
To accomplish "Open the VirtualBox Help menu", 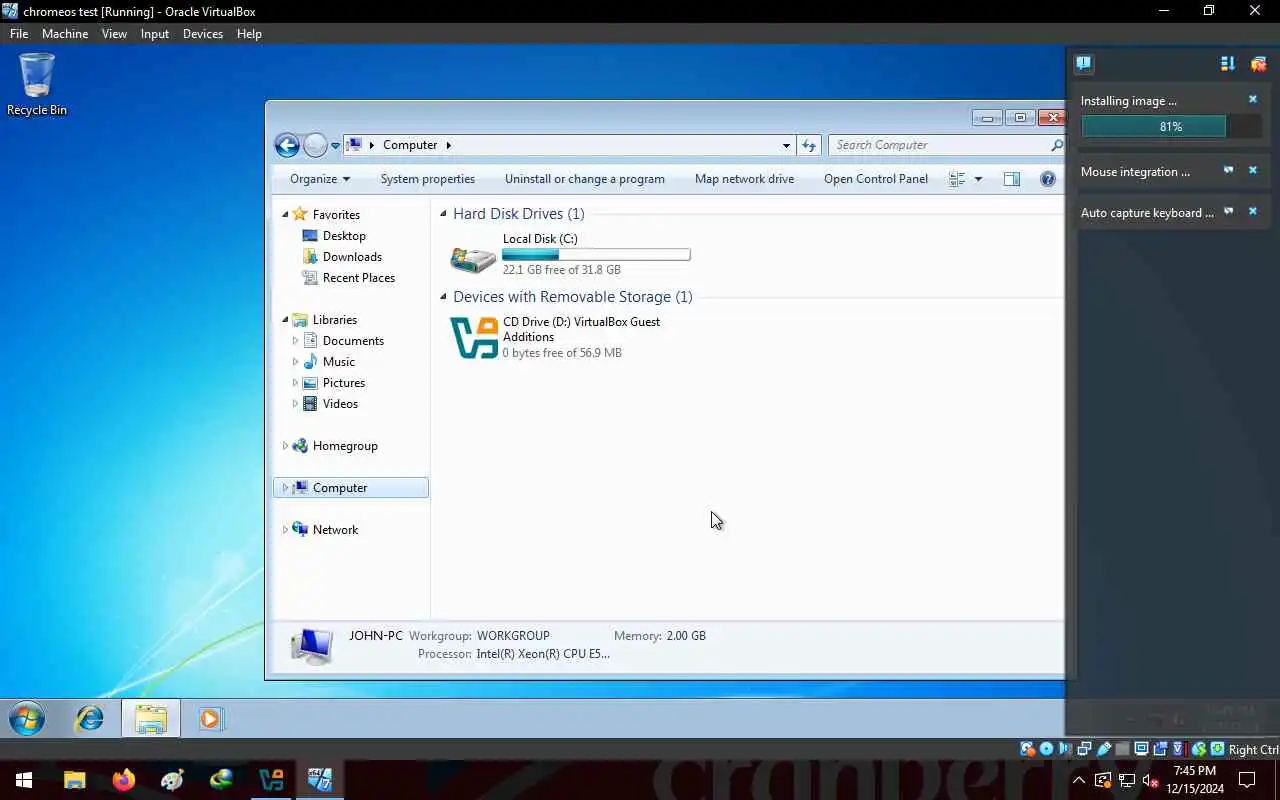I will pos(249,33).
